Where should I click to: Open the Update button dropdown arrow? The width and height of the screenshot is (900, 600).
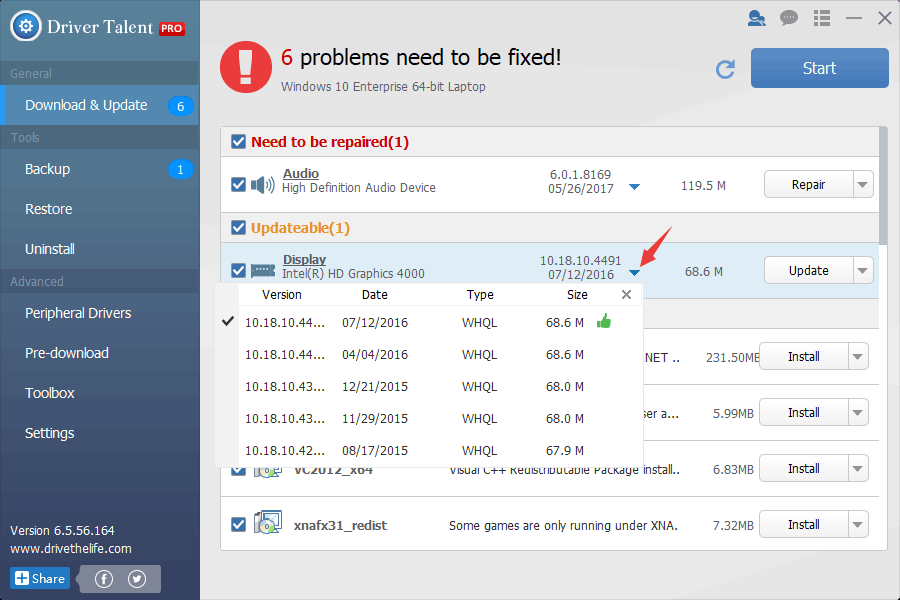pos(864,270)
